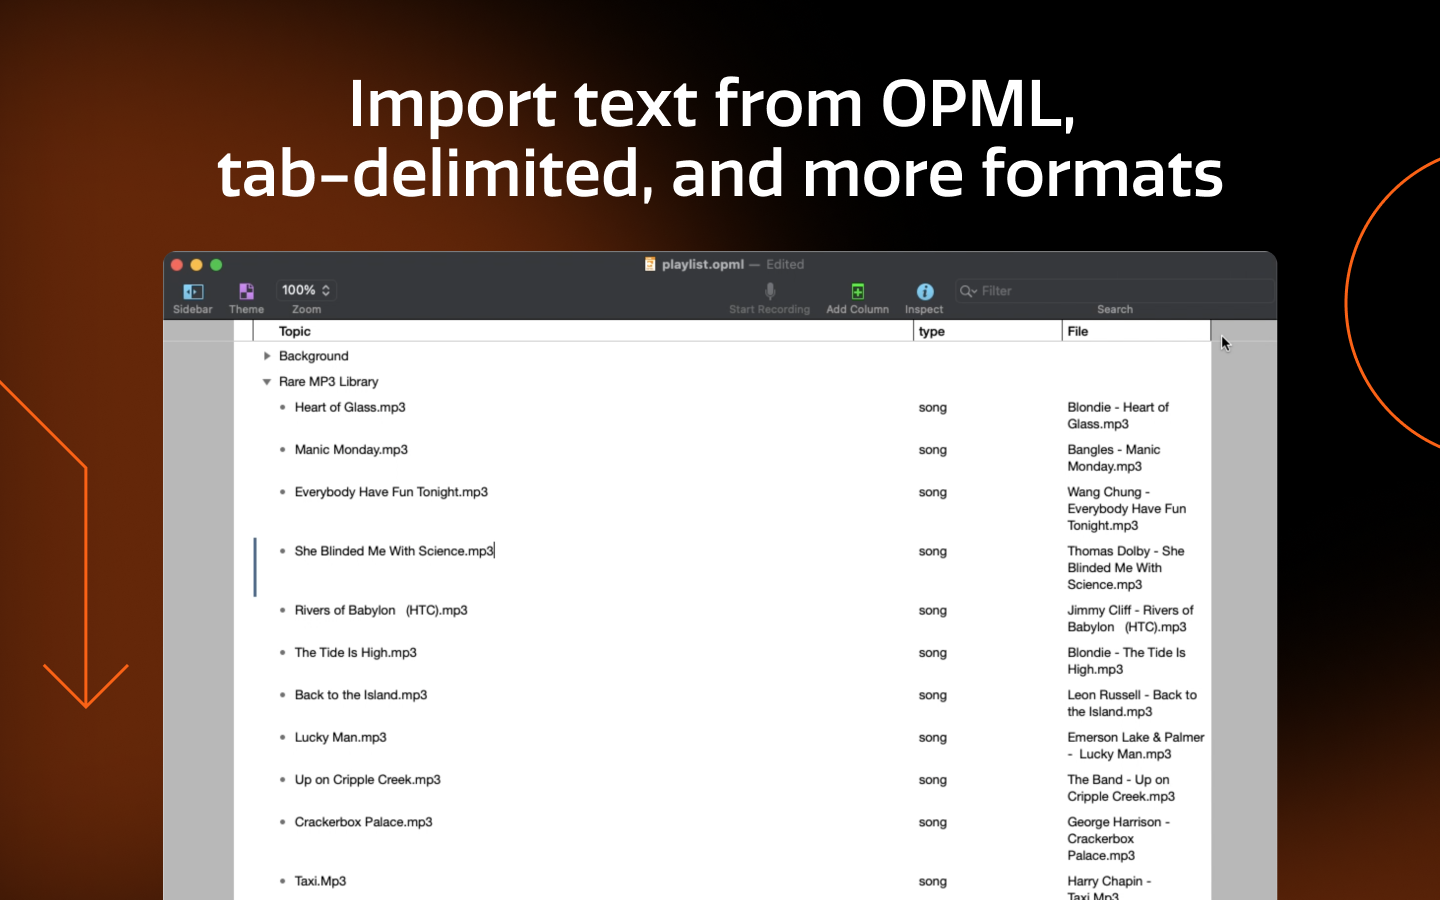1440x900 pixels.
Task: Click the Add Column icon
Action: [x=858, y=291]
